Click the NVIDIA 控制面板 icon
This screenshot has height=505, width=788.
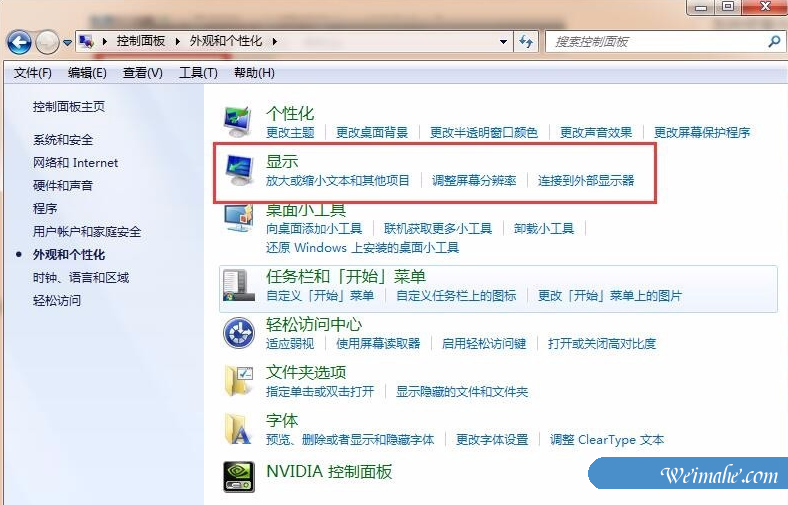point(239,477)
